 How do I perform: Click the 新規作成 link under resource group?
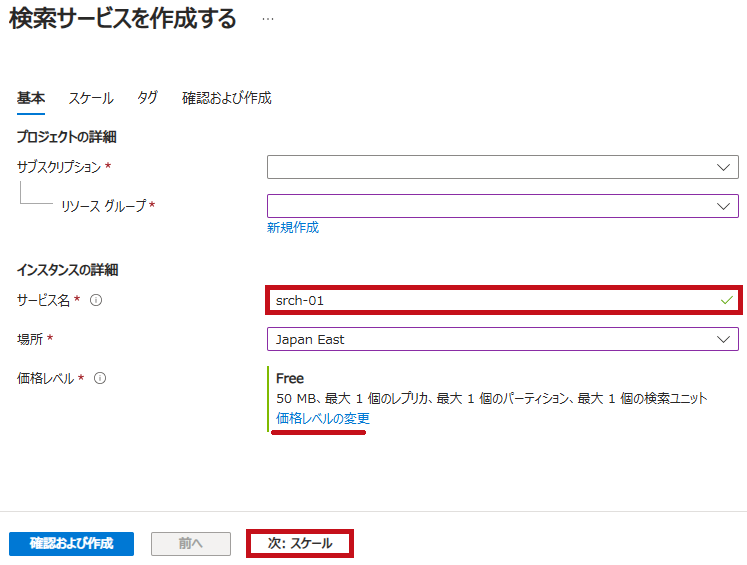(x=293, y=228)
